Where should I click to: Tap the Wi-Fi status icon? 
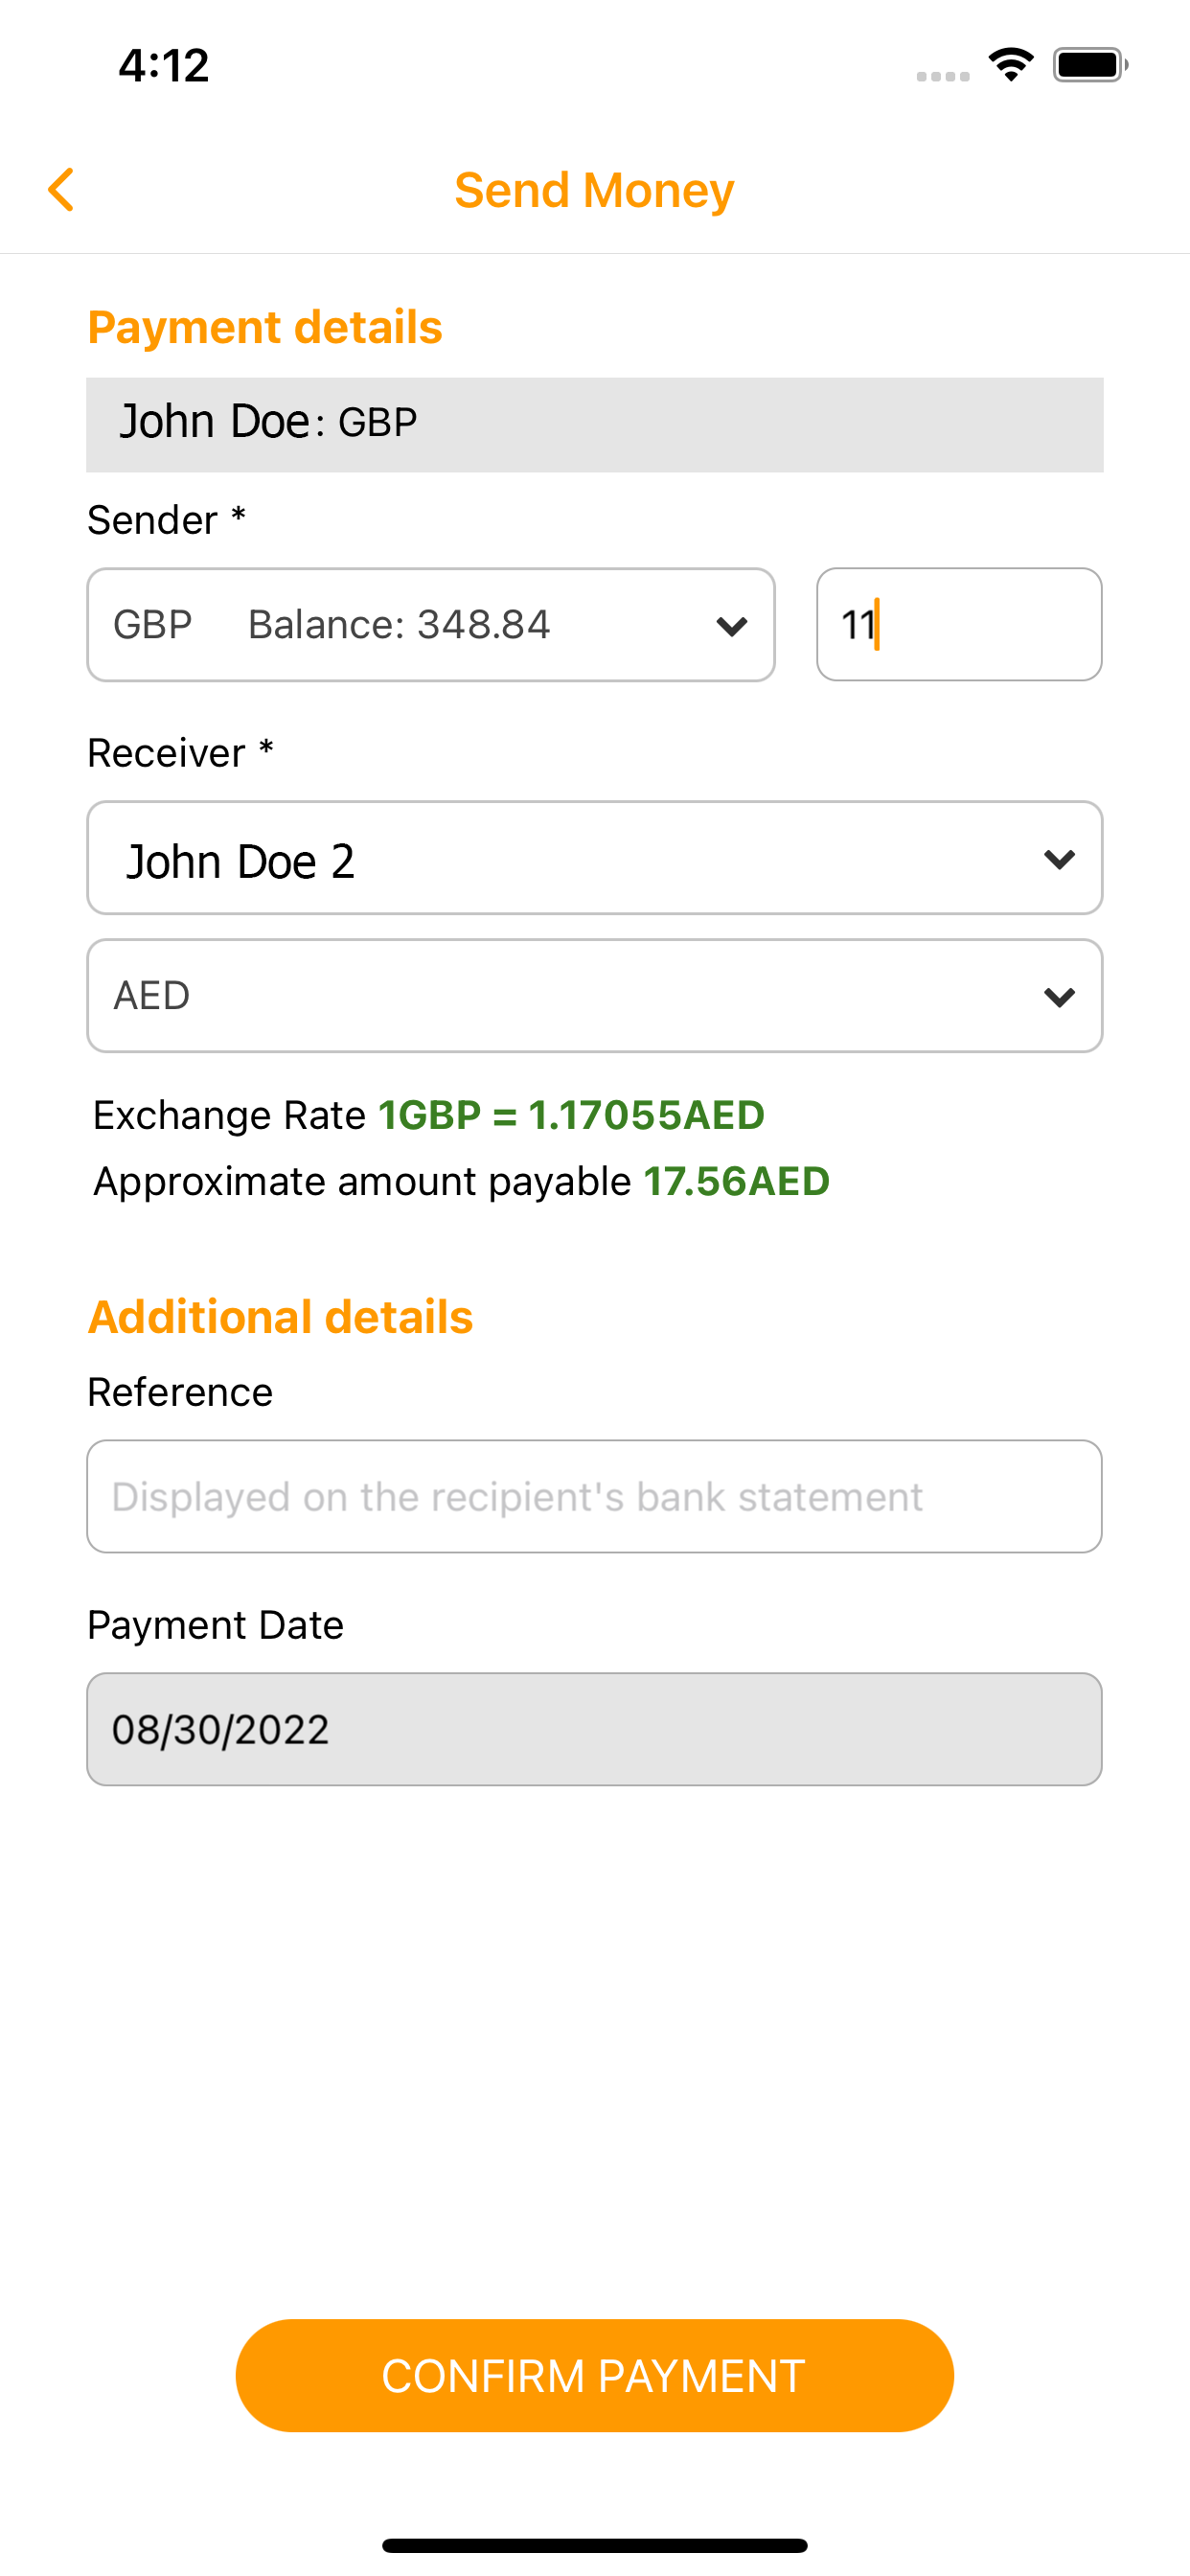[x=1011, y=66]
